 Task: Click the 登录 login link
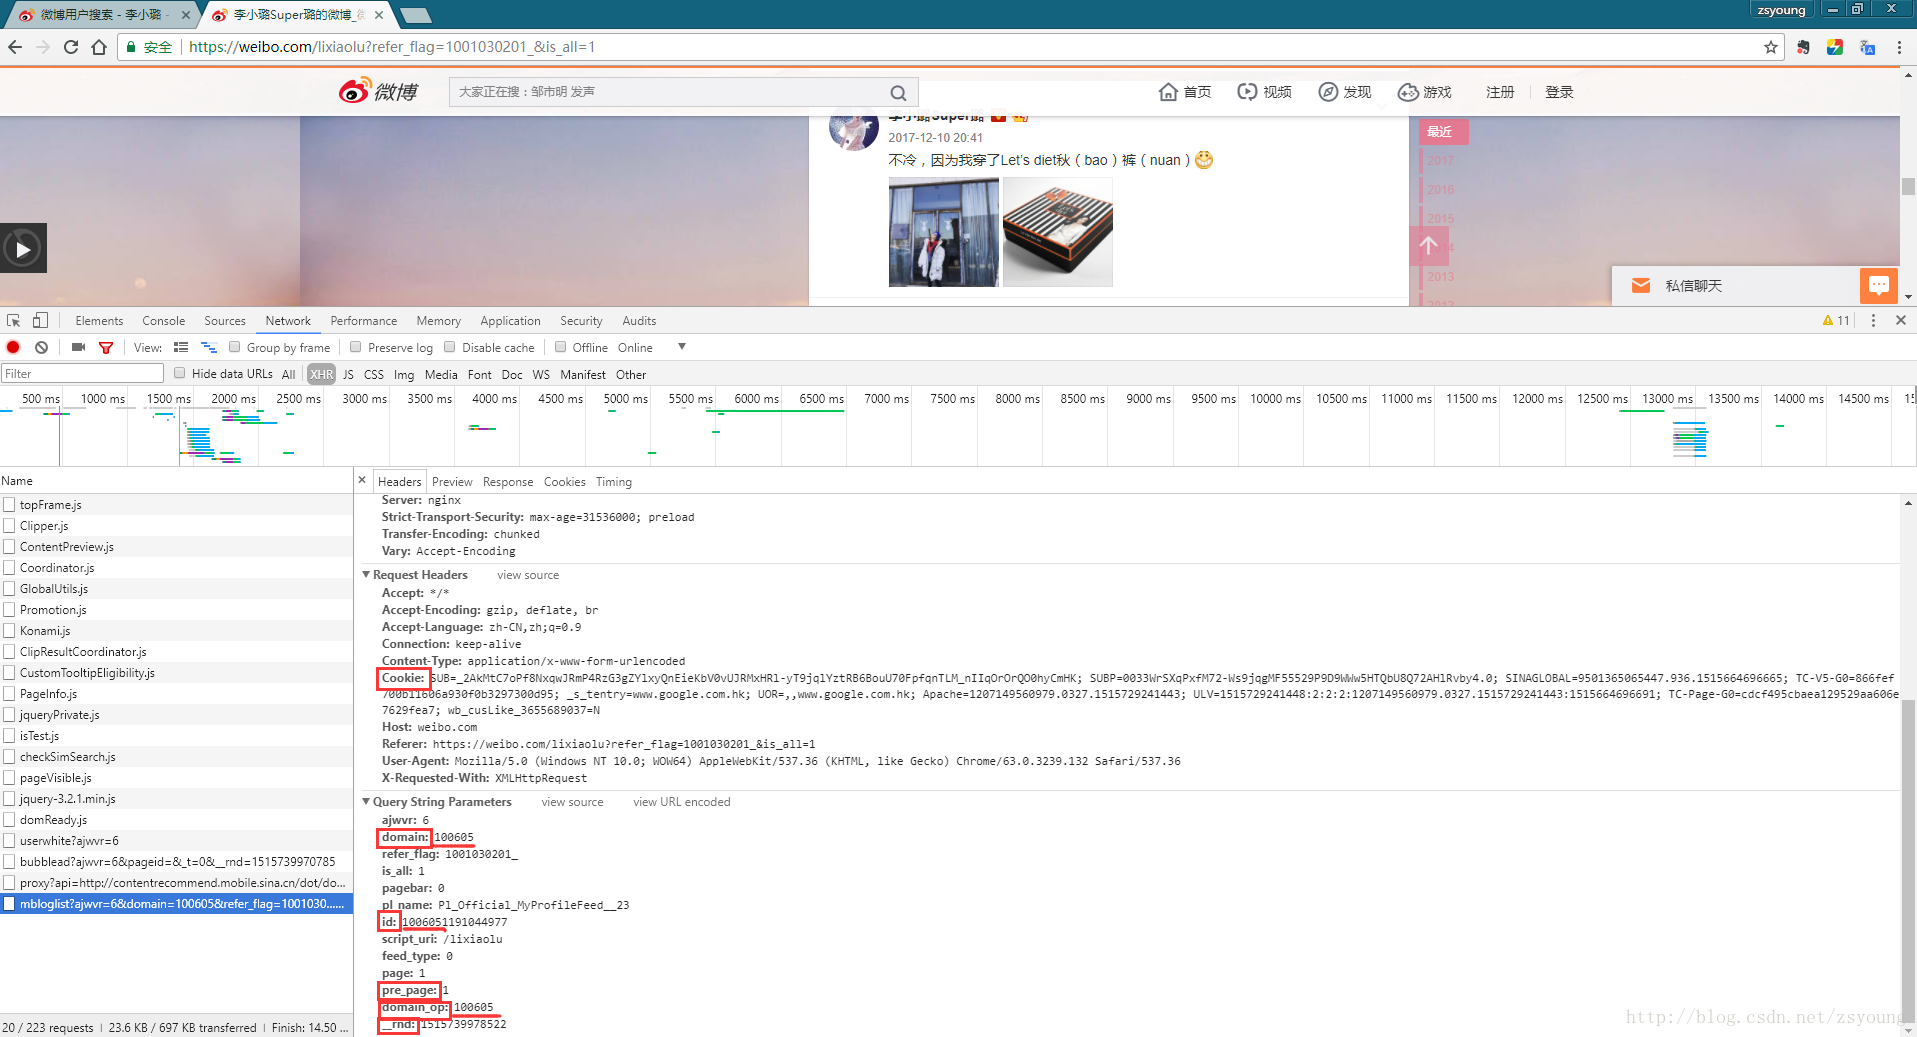(1559, 92)
